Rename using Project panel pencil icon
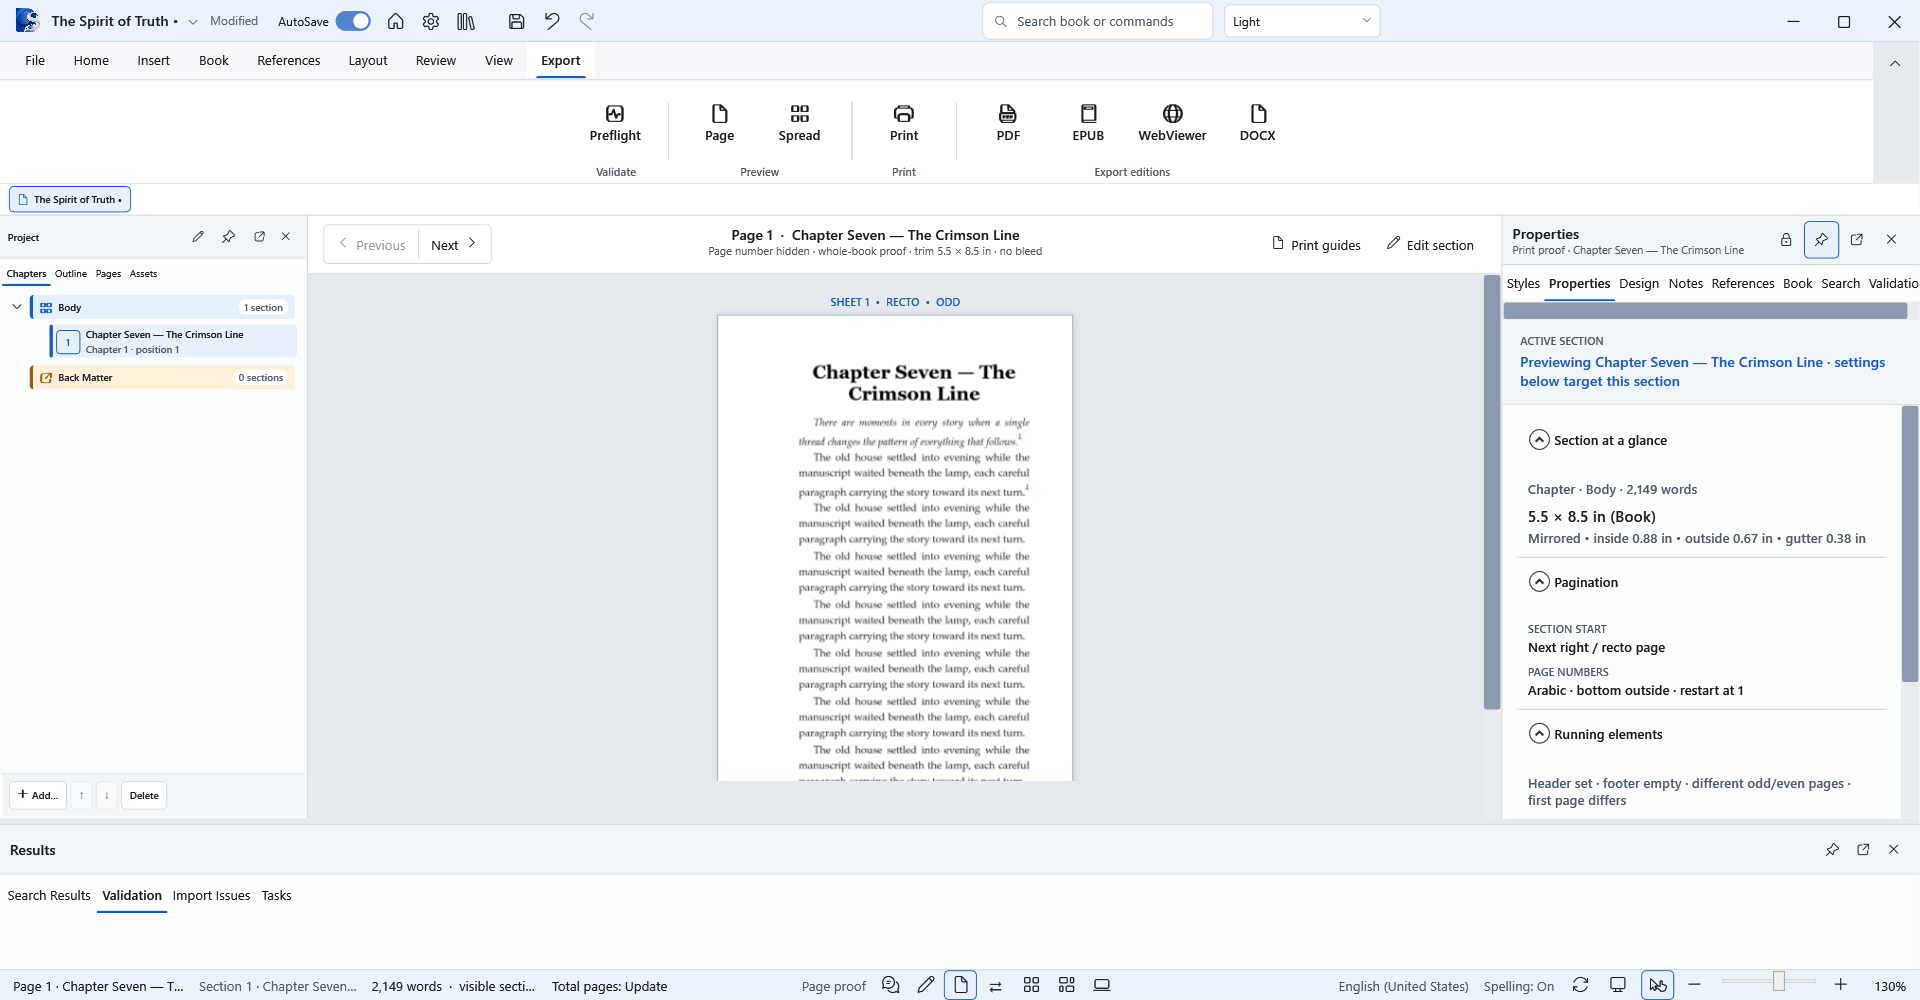The height and width of the screenshot is (1000, 1920). 198,237
